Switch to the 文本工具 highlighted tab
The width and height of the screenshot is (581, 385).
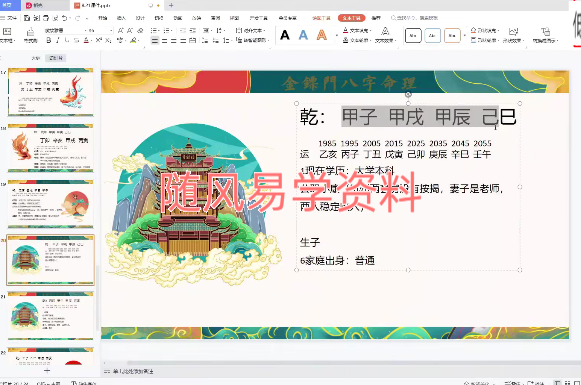tap(351, 18)
